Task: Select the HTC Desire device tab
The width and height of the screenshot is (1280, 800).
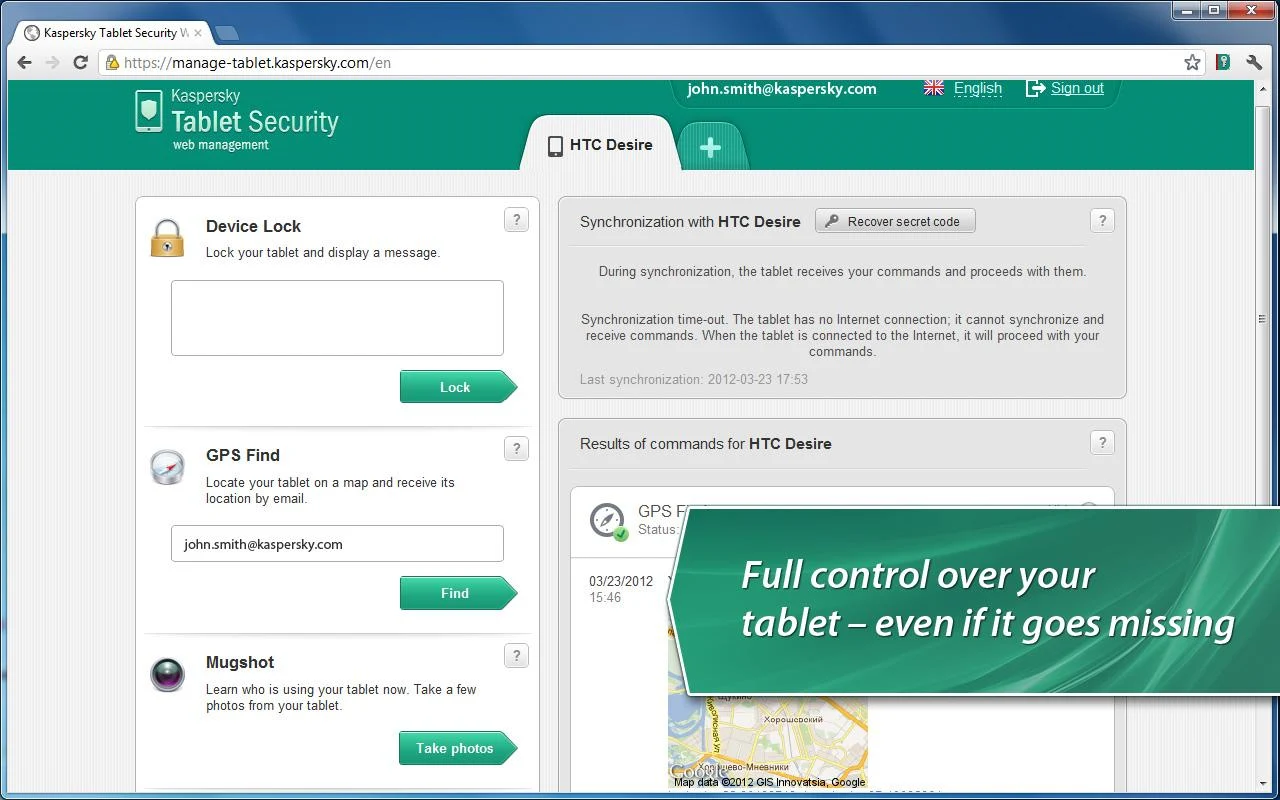Action: click(x=600, y=145)
